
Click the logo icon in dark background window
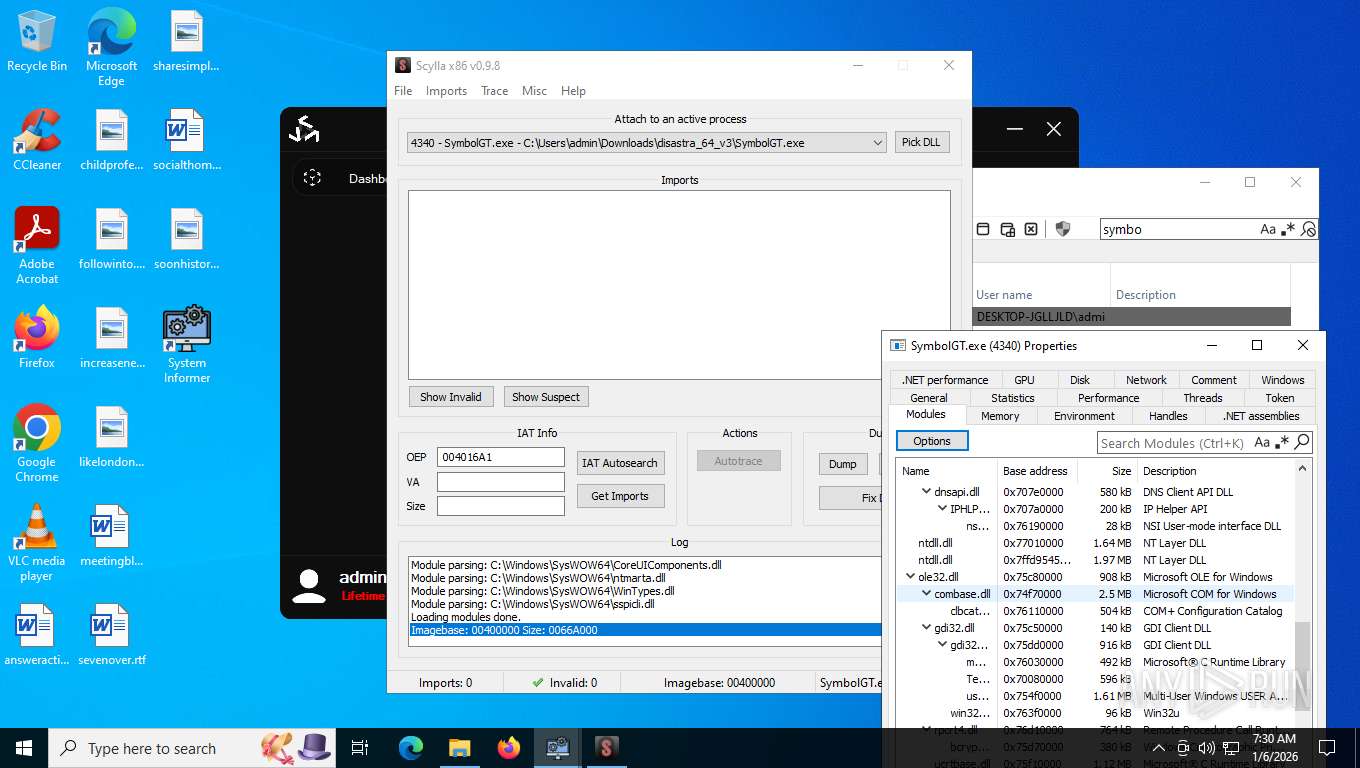pos(304,129)
